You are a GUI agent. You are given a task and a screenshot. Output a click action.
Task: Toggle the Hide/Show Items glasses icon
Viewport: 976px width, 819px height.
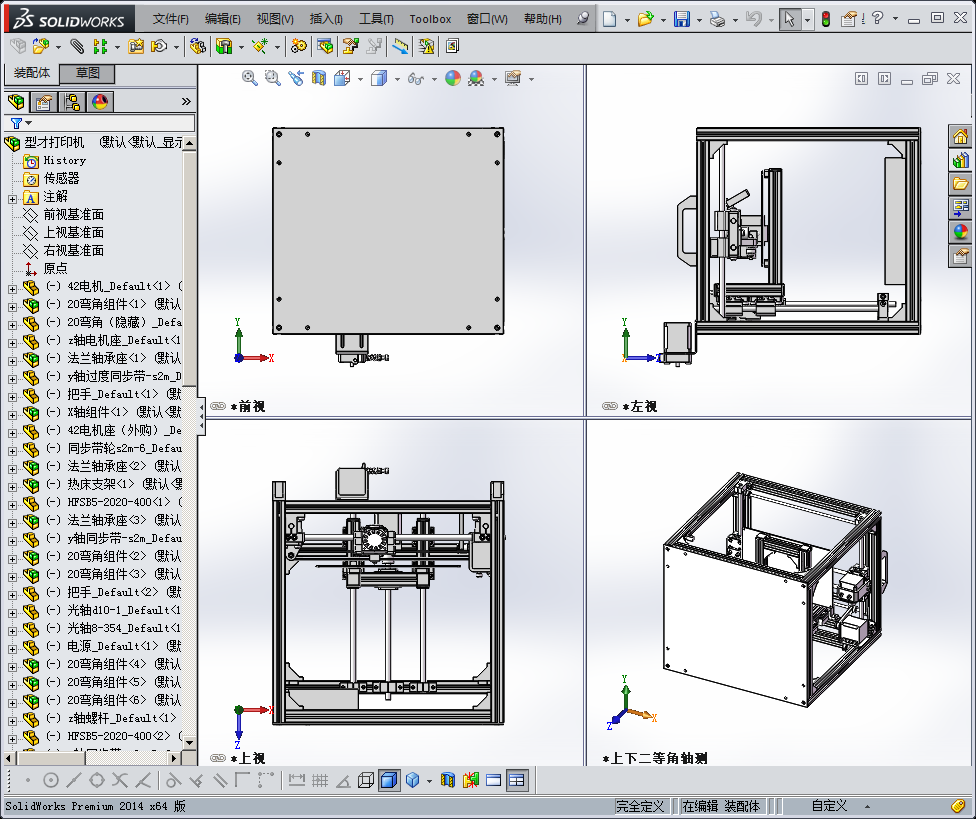point(415,78)
